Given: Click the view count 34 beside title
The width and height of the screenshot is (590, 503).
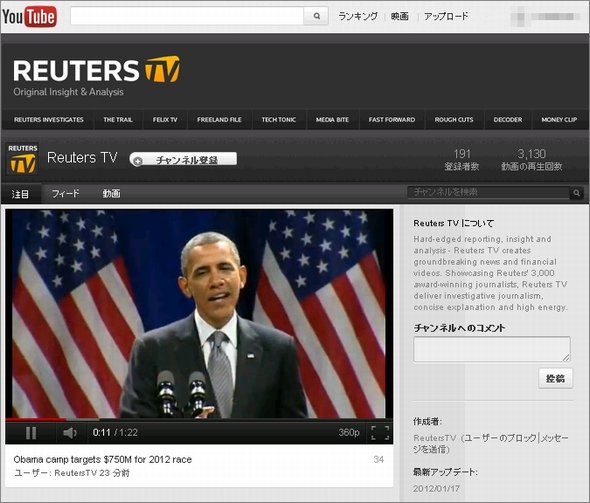Looking at the screenshot, I should point(379,459).
